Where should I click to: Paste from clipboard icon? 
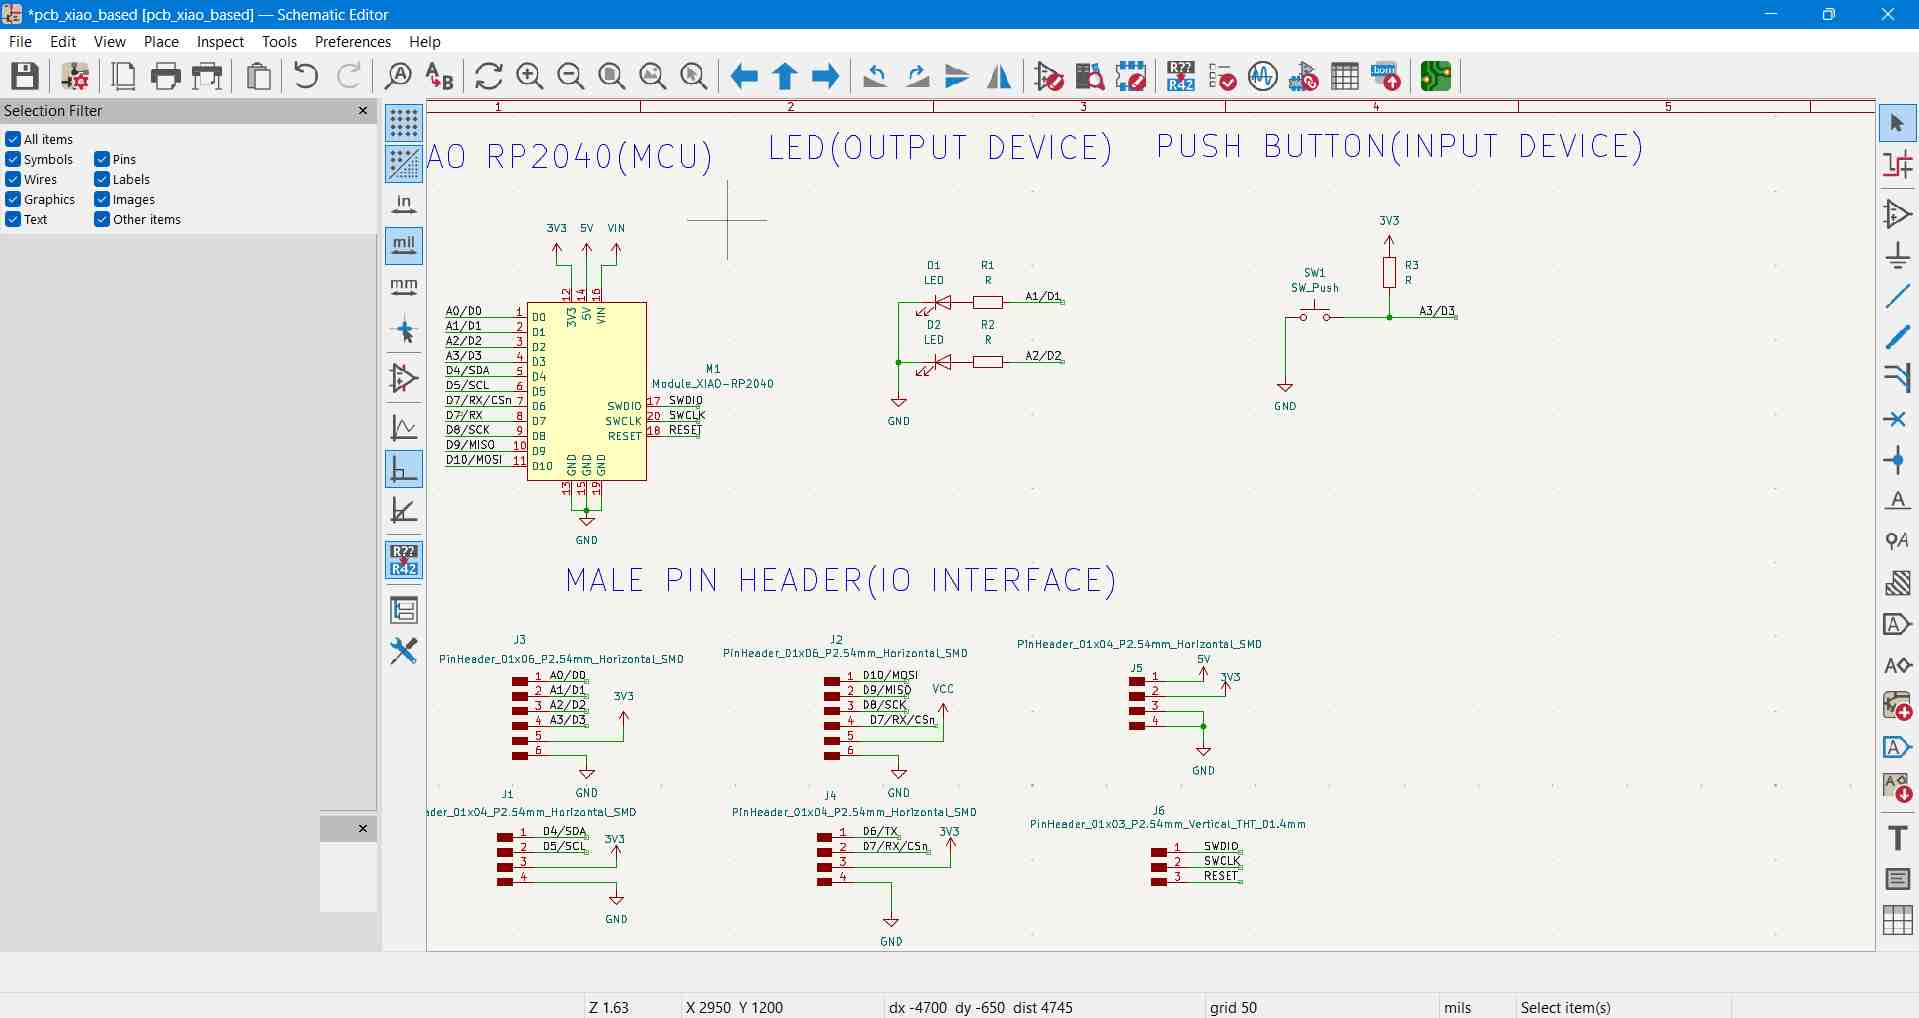pos(259,76)
